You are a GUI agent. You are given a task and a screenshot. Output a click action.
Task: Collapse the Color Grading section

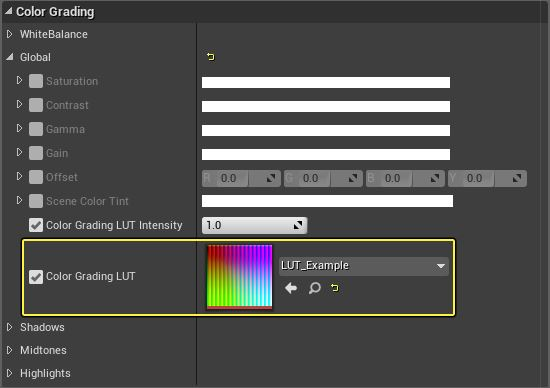[x=8, y=12]
